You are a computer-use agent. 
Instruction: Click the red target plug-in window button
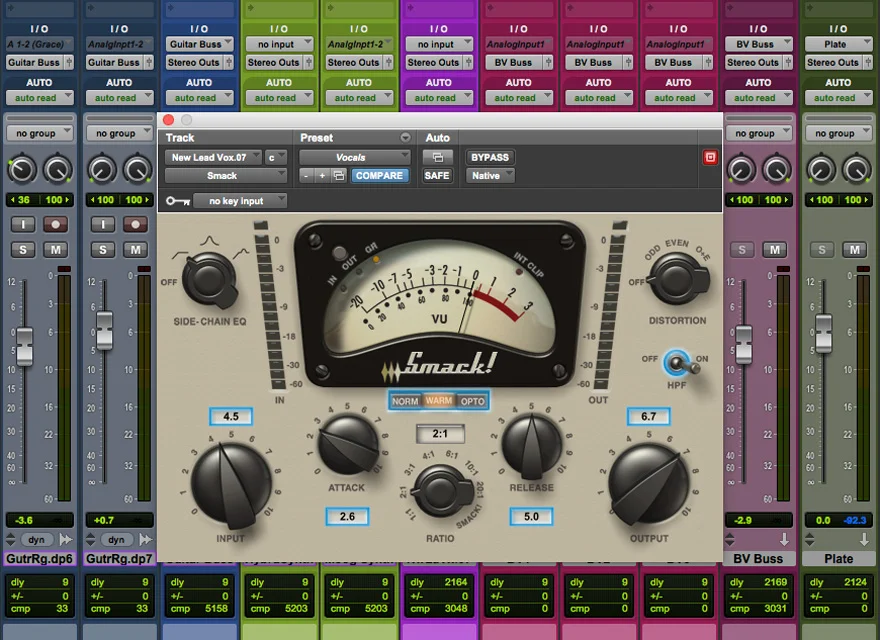(x=710, y=157)
